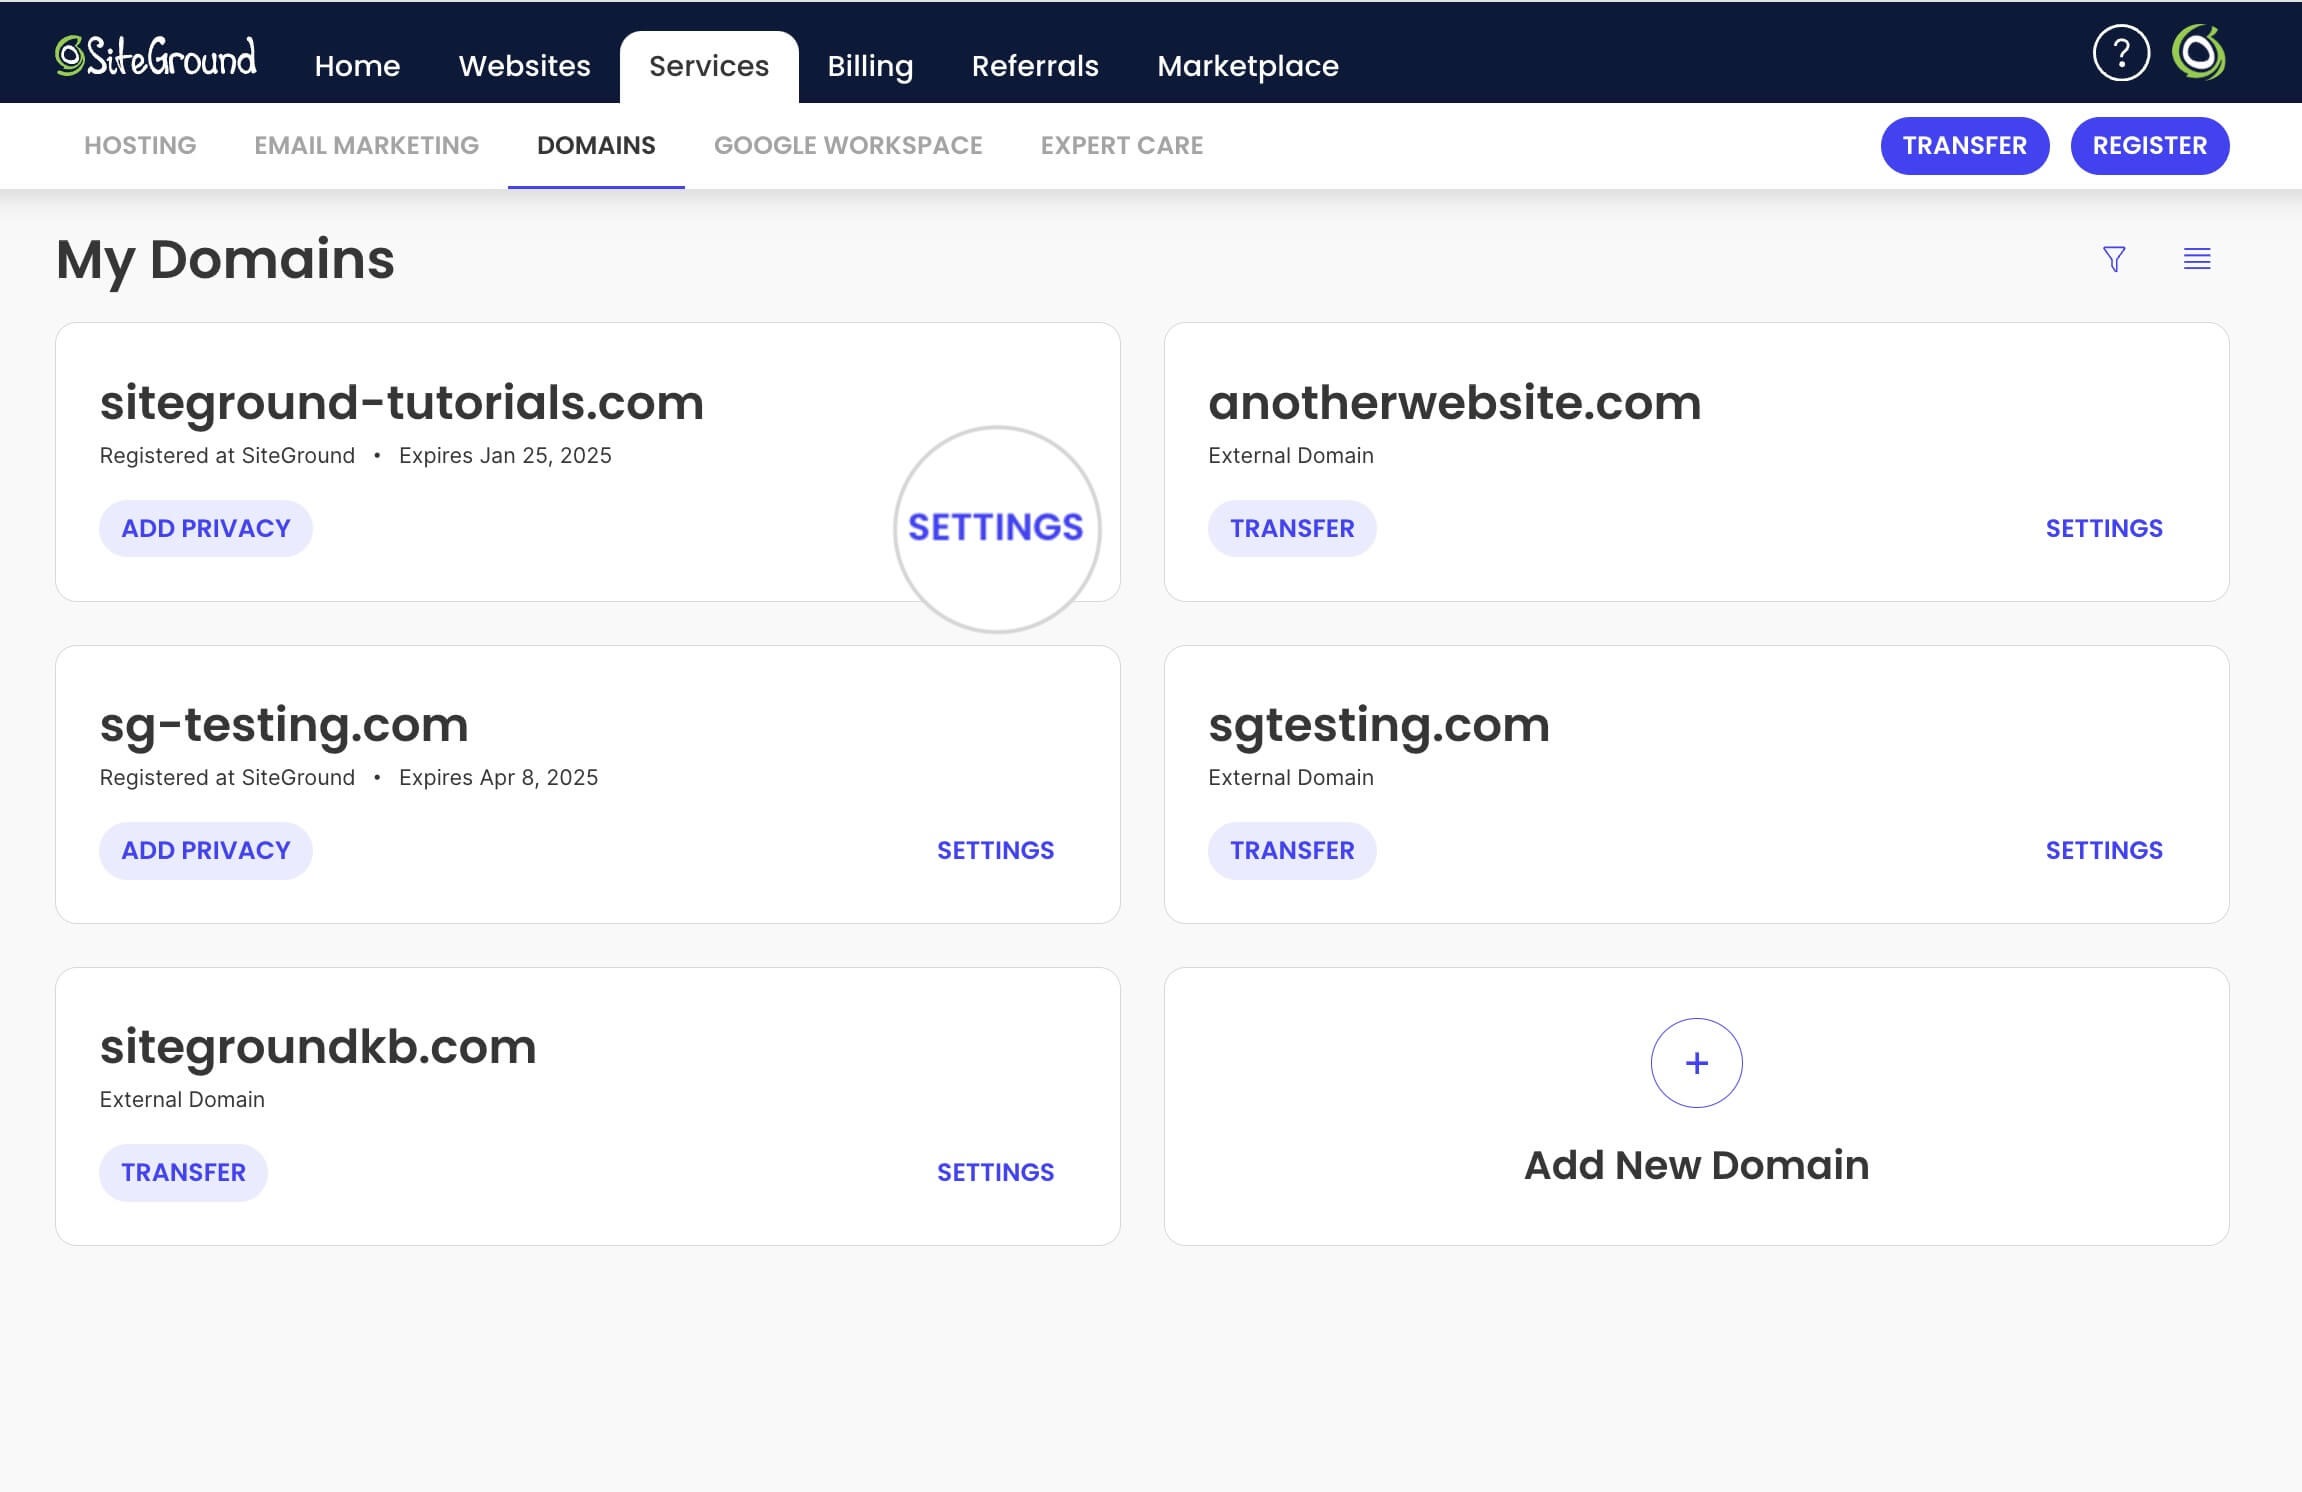Click the plus icon under Add New Domain
The height and width of the screenshot is (1492, 2302).
coord(1696,1063)
